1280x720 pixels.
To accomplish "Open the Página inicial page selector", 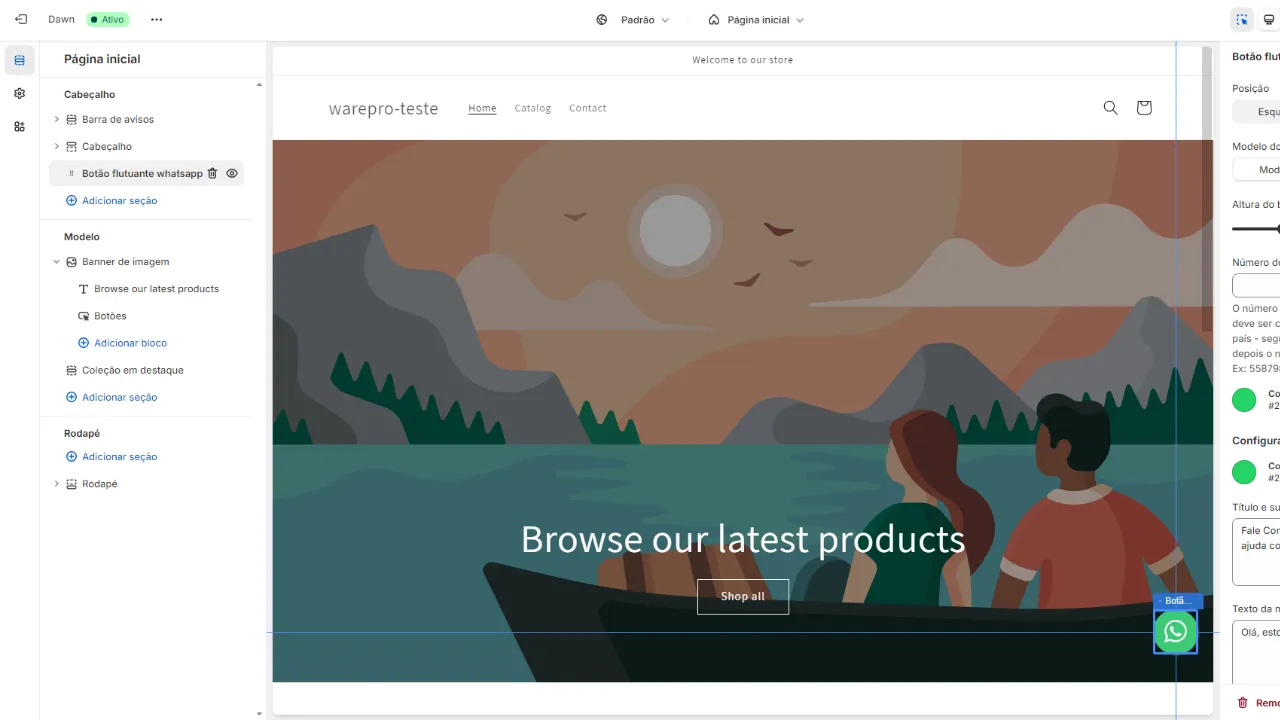I will 756,19.
